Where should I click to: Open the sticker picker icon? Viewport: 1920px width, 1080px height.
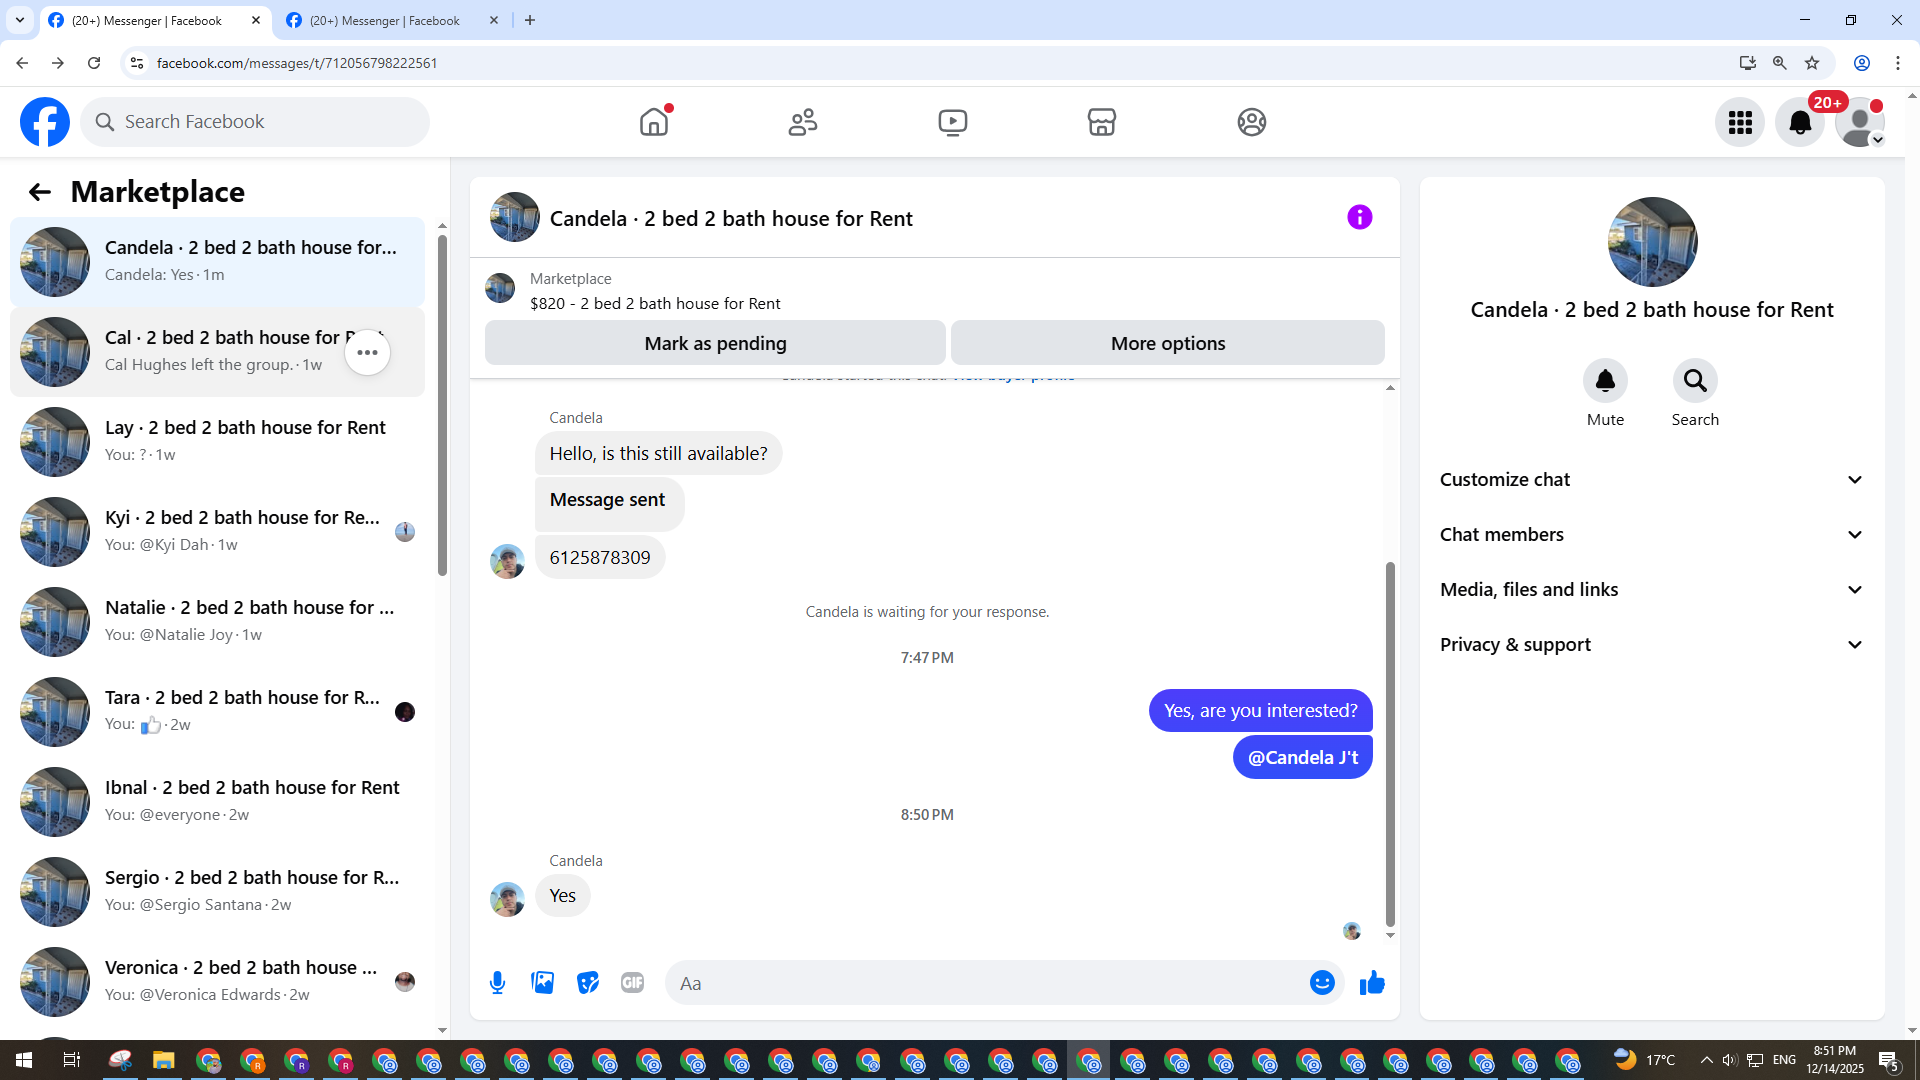coord(588,983)
